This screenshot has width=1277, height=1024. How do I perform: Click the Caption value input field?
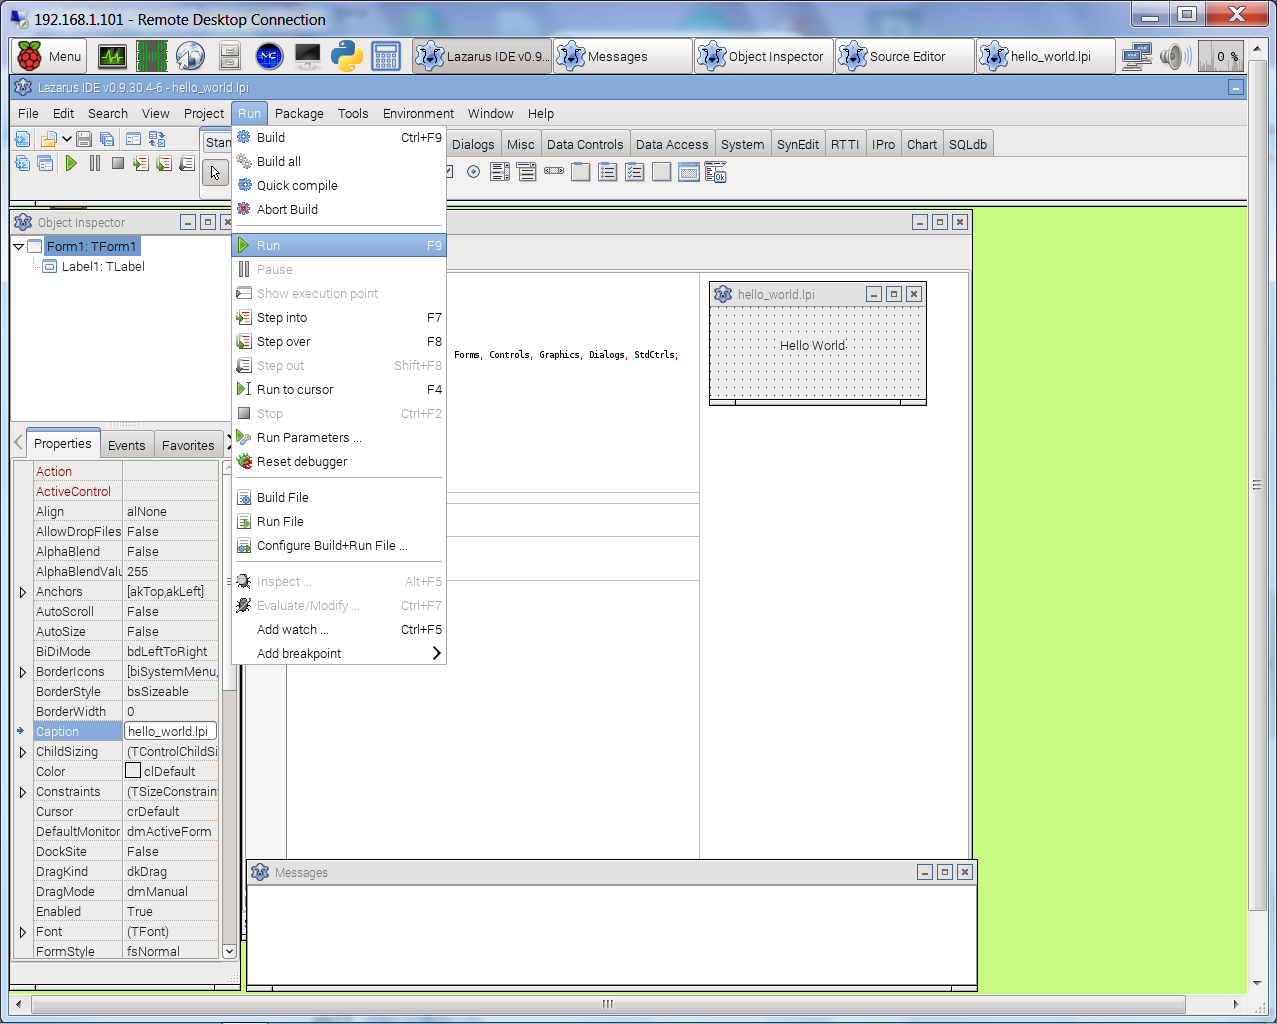pos(170,732)
